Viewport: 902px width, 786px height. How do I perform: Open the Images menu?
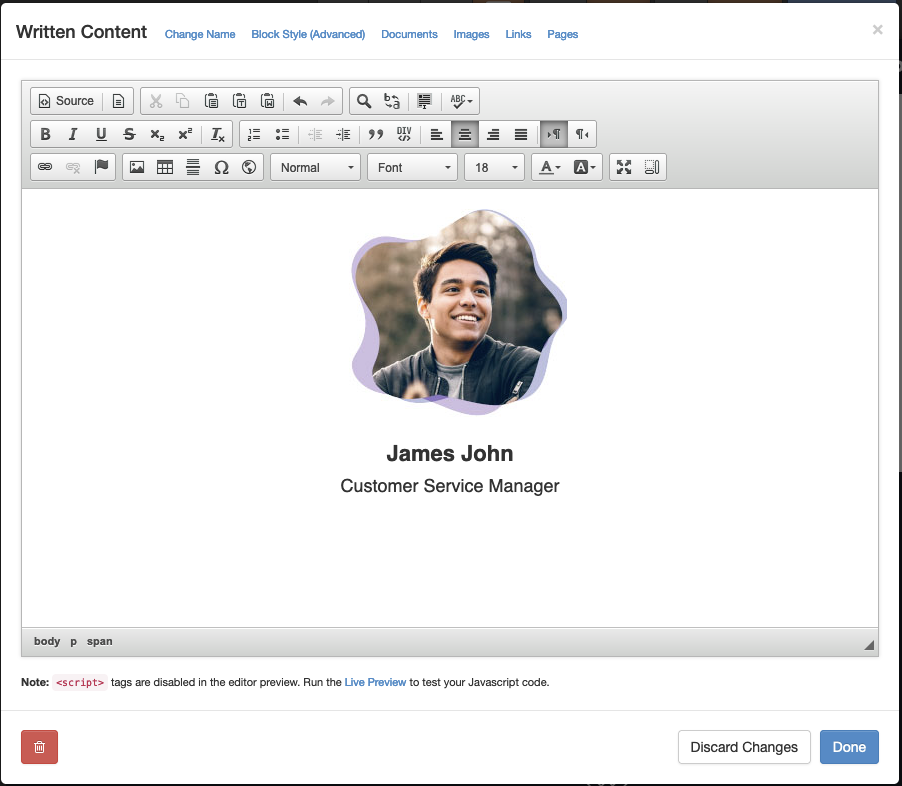pos(471,35)
